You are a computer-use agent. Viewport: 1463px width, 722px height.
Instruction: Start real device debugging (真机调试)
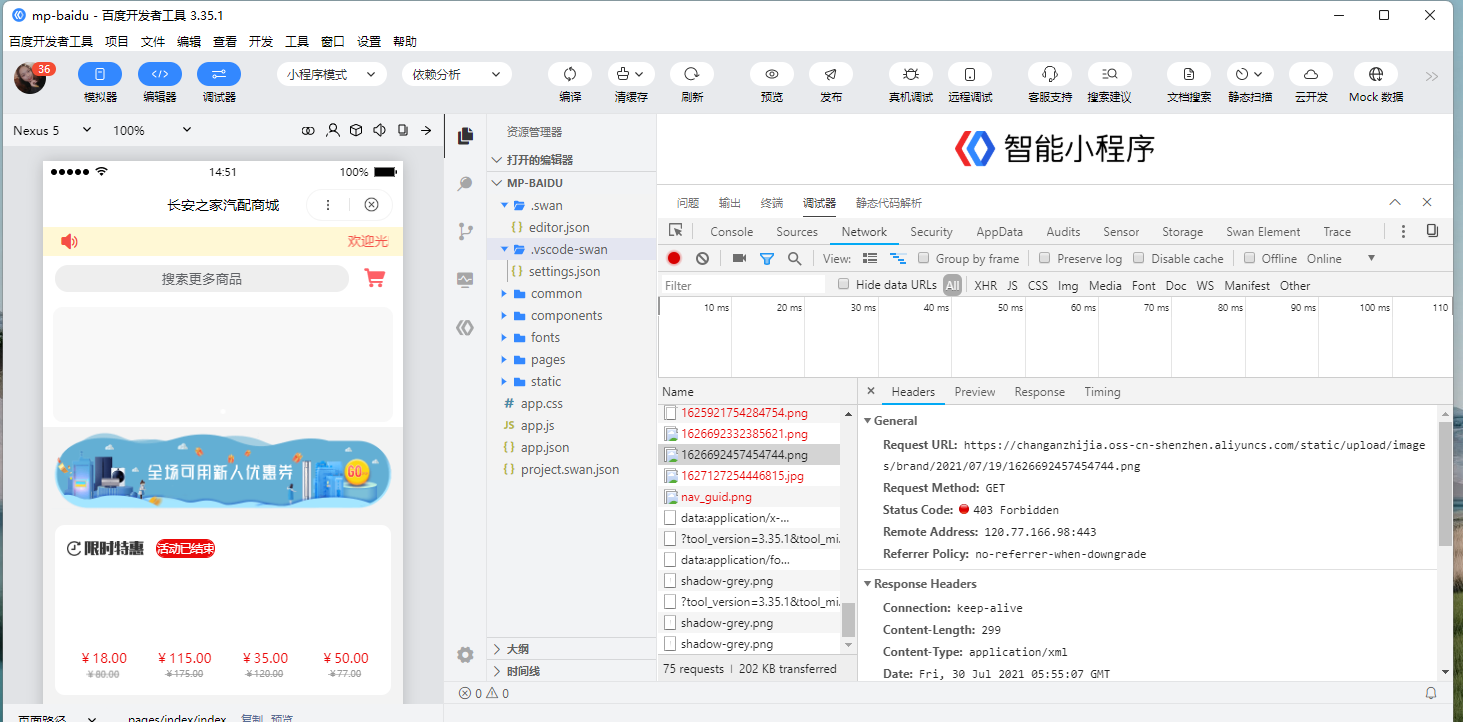click(x=911, y=74)
